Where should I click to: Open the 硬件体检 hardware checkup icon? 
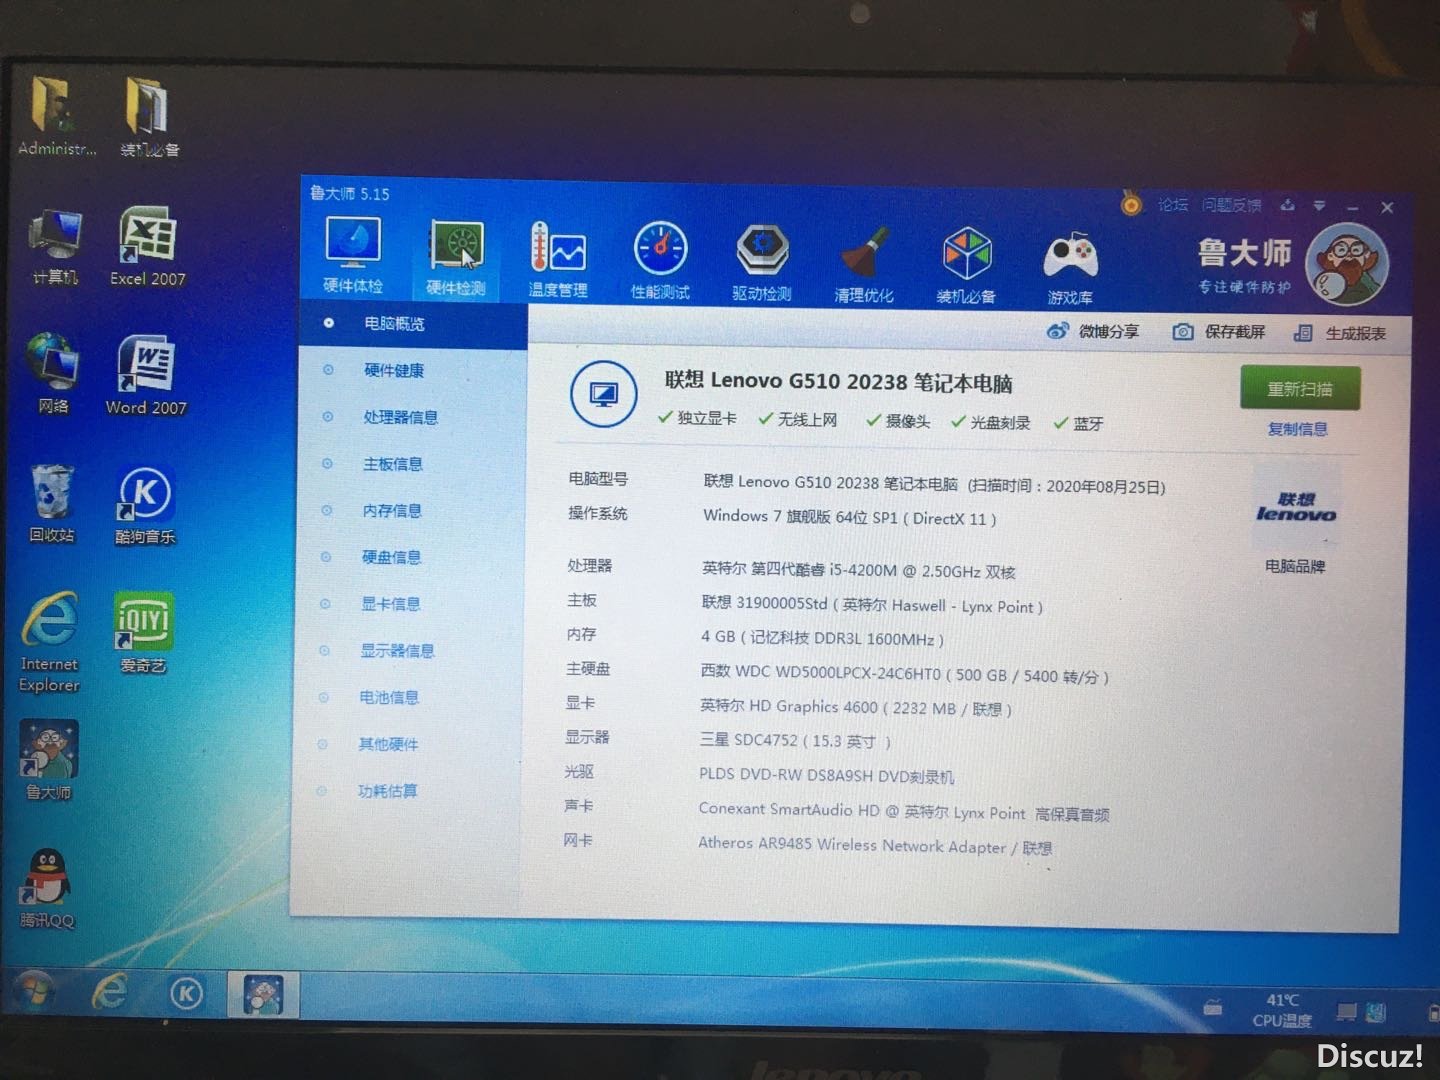click(353, 255)
